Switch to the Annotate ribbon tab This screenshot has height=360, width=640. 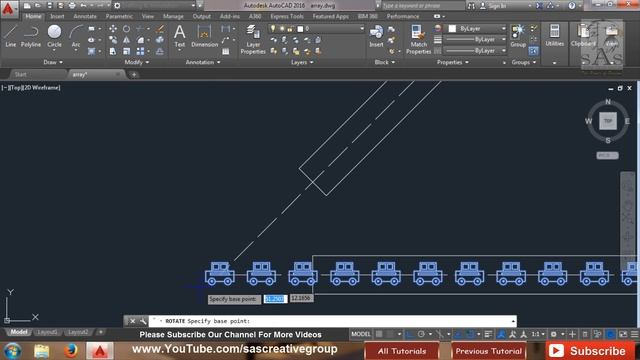tap(85, 16)
